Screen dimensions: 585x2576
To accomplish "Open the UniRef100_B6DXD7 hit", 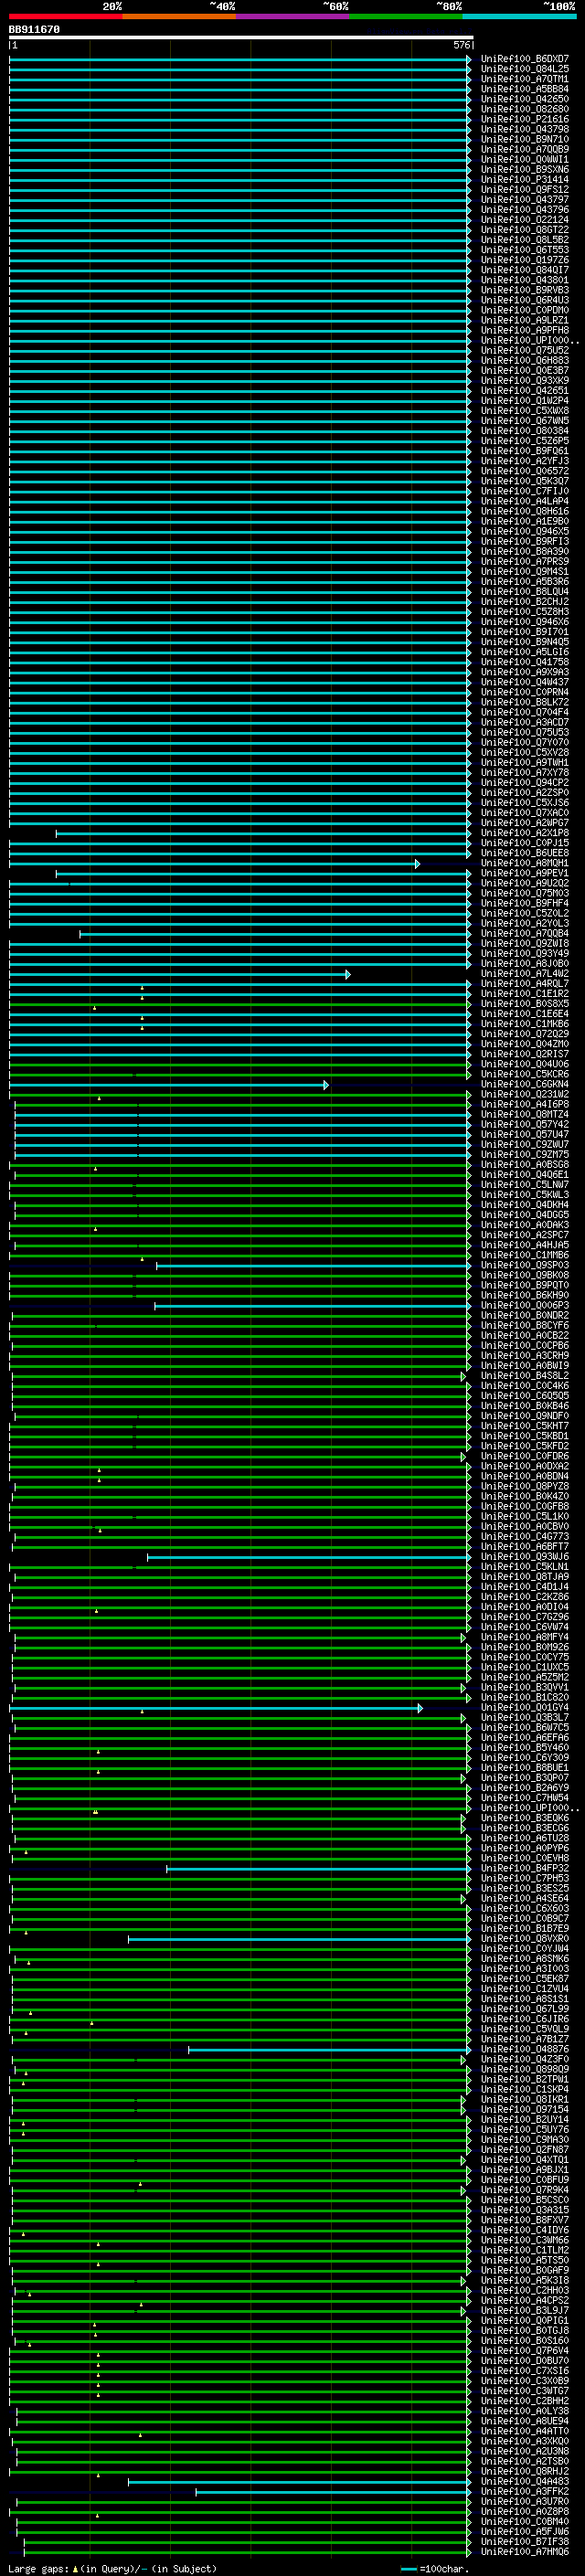I will point(525,60).
